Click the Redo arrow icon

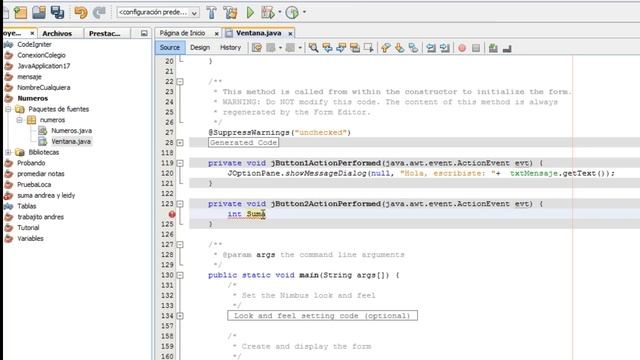tap(99, 13)
